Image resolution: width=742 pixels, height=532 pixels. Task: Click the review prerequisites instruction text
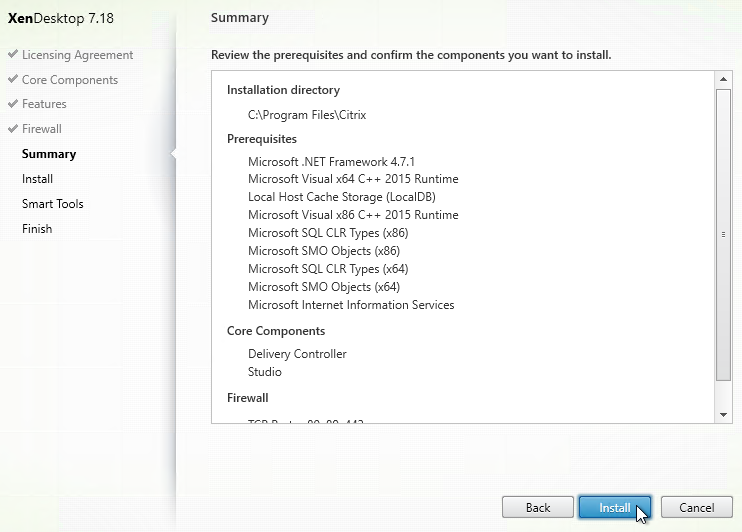click(x=411, y=55)
